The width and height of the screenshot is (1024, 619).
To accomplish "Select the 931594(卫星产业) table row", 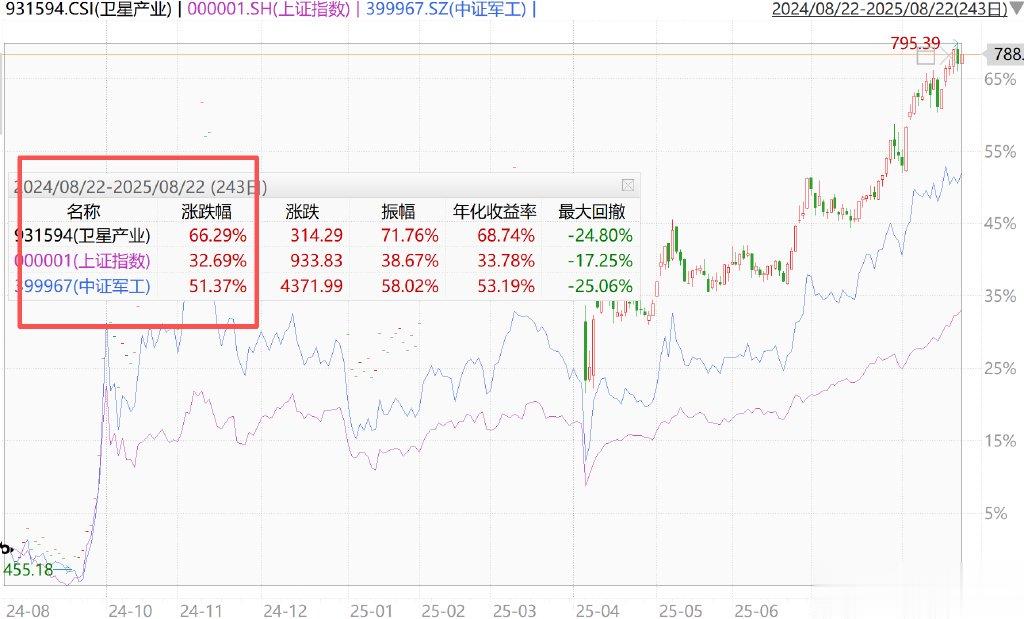I will pyautogui.click(x=324, y=235).
